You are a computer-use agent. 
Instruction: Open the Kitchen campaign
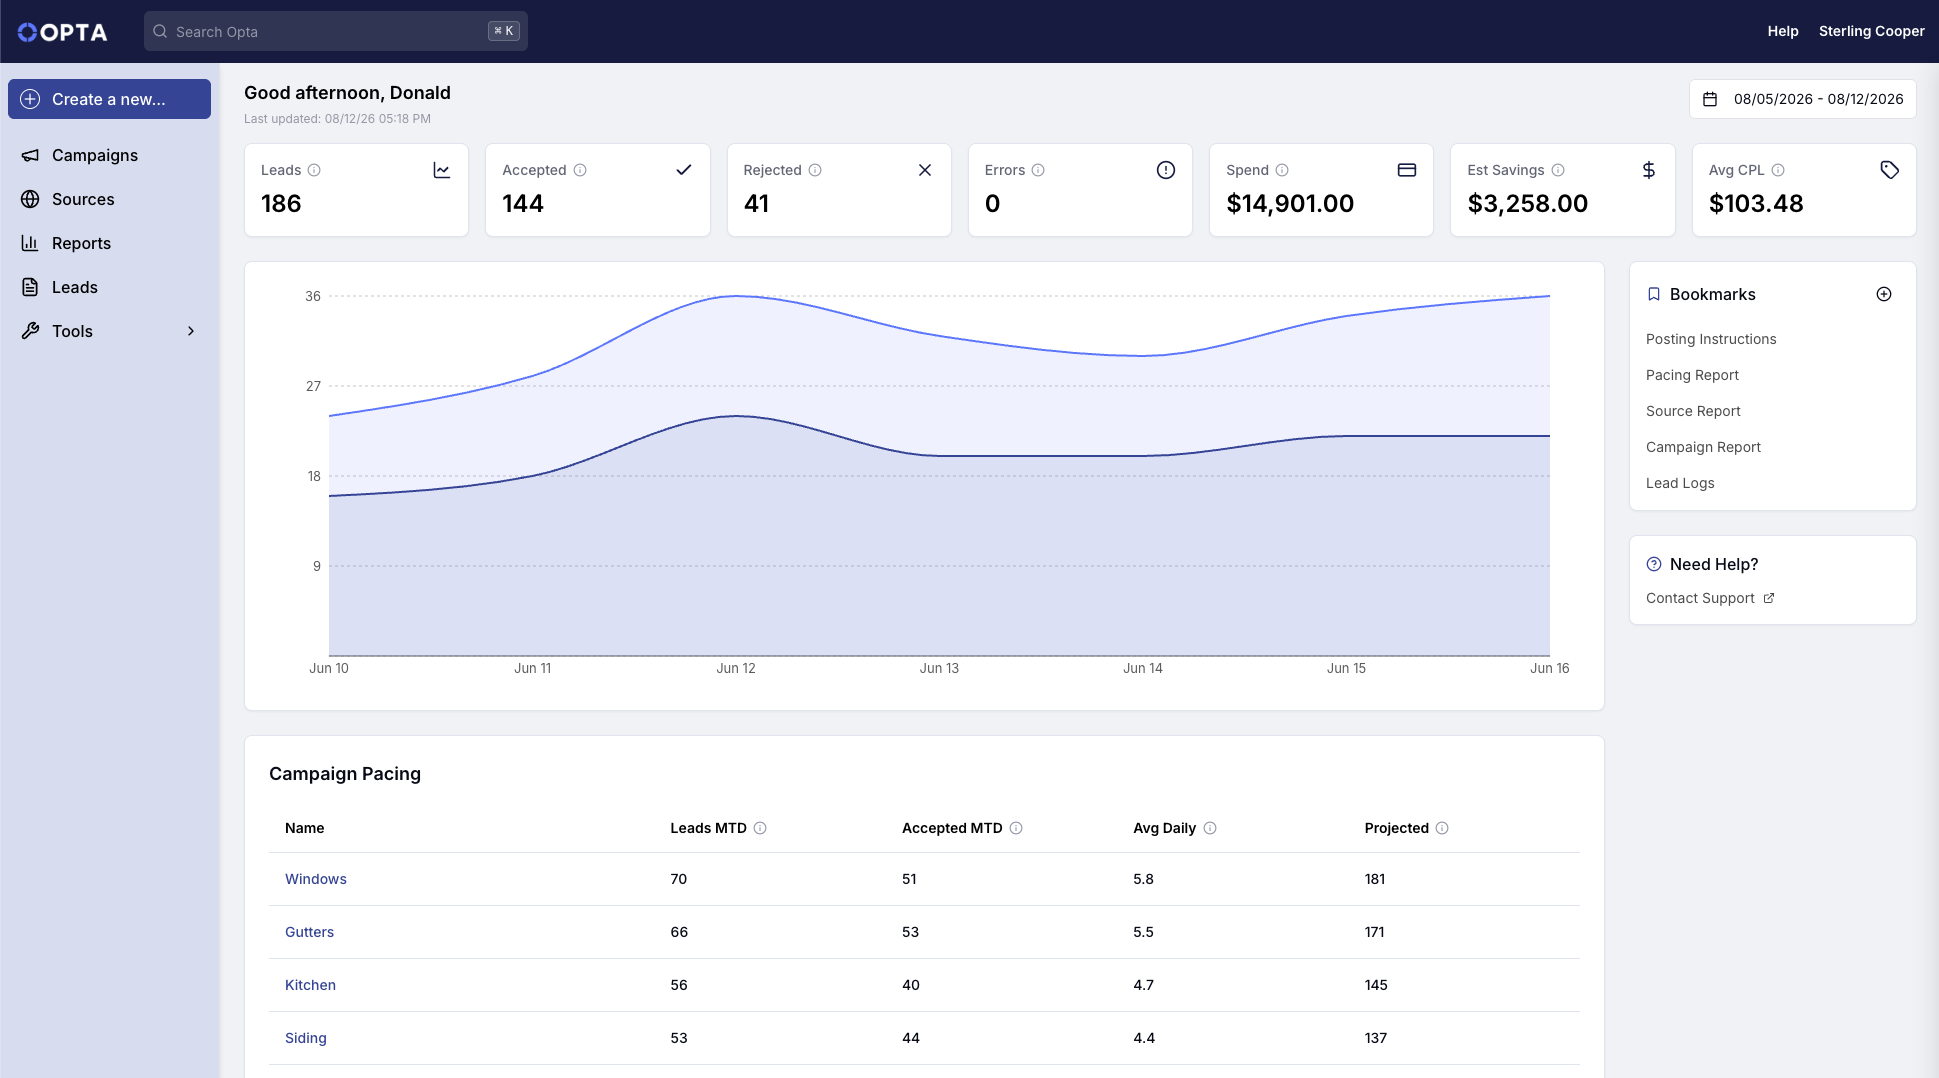click(310, 985)
